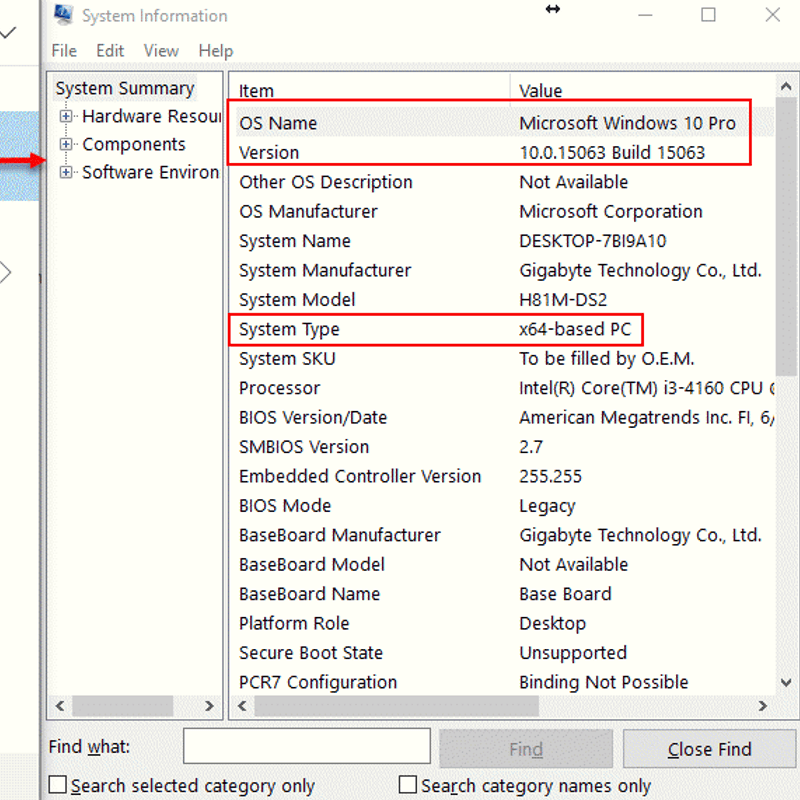Select the Software Environment tree item
Viewport: 800px width, 800px height.
point(151,172)
